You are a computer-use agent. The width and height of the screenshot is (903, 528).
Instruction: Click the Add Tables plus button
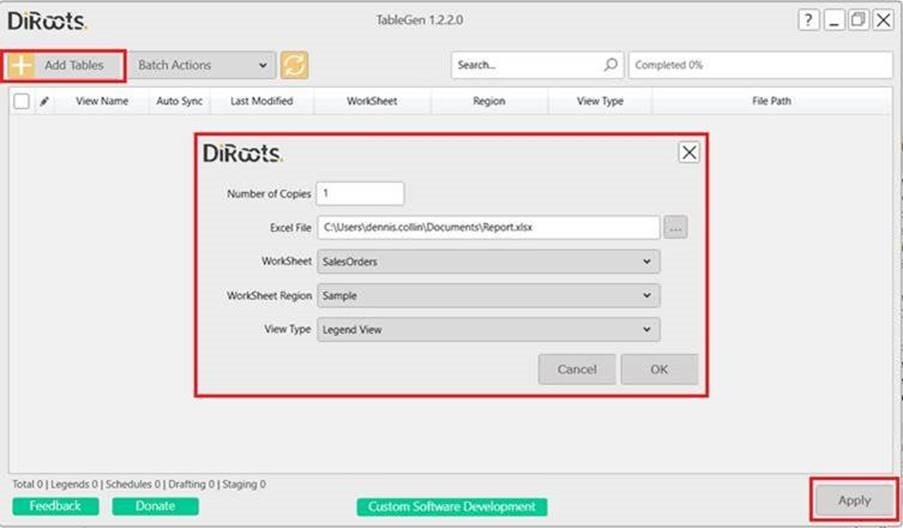coord(64,65)
